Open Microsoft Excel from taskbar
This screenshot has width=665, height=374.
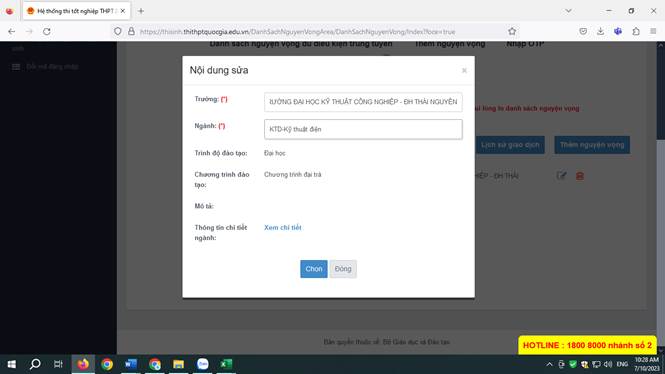tap(226, 364)
